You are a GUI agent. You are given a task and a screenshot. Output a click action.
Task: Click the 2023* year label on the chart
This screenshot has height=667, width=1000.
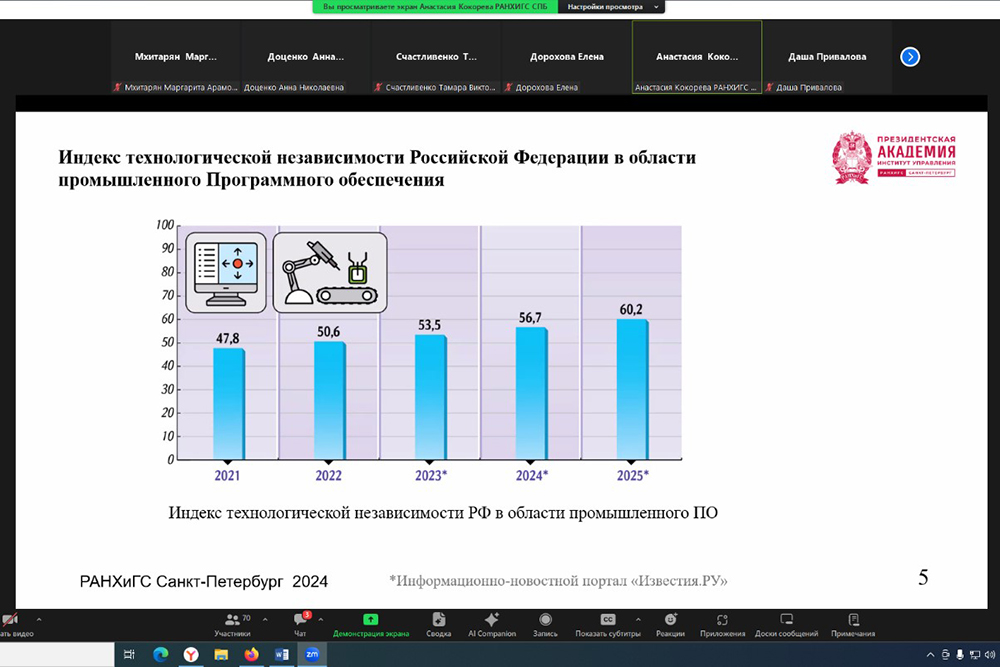(430, 476)
